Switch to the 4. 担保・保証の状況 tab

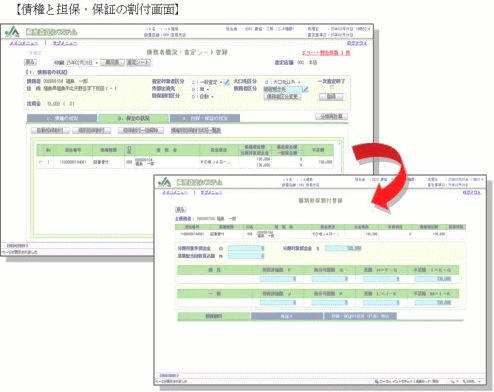coord(205,118)
